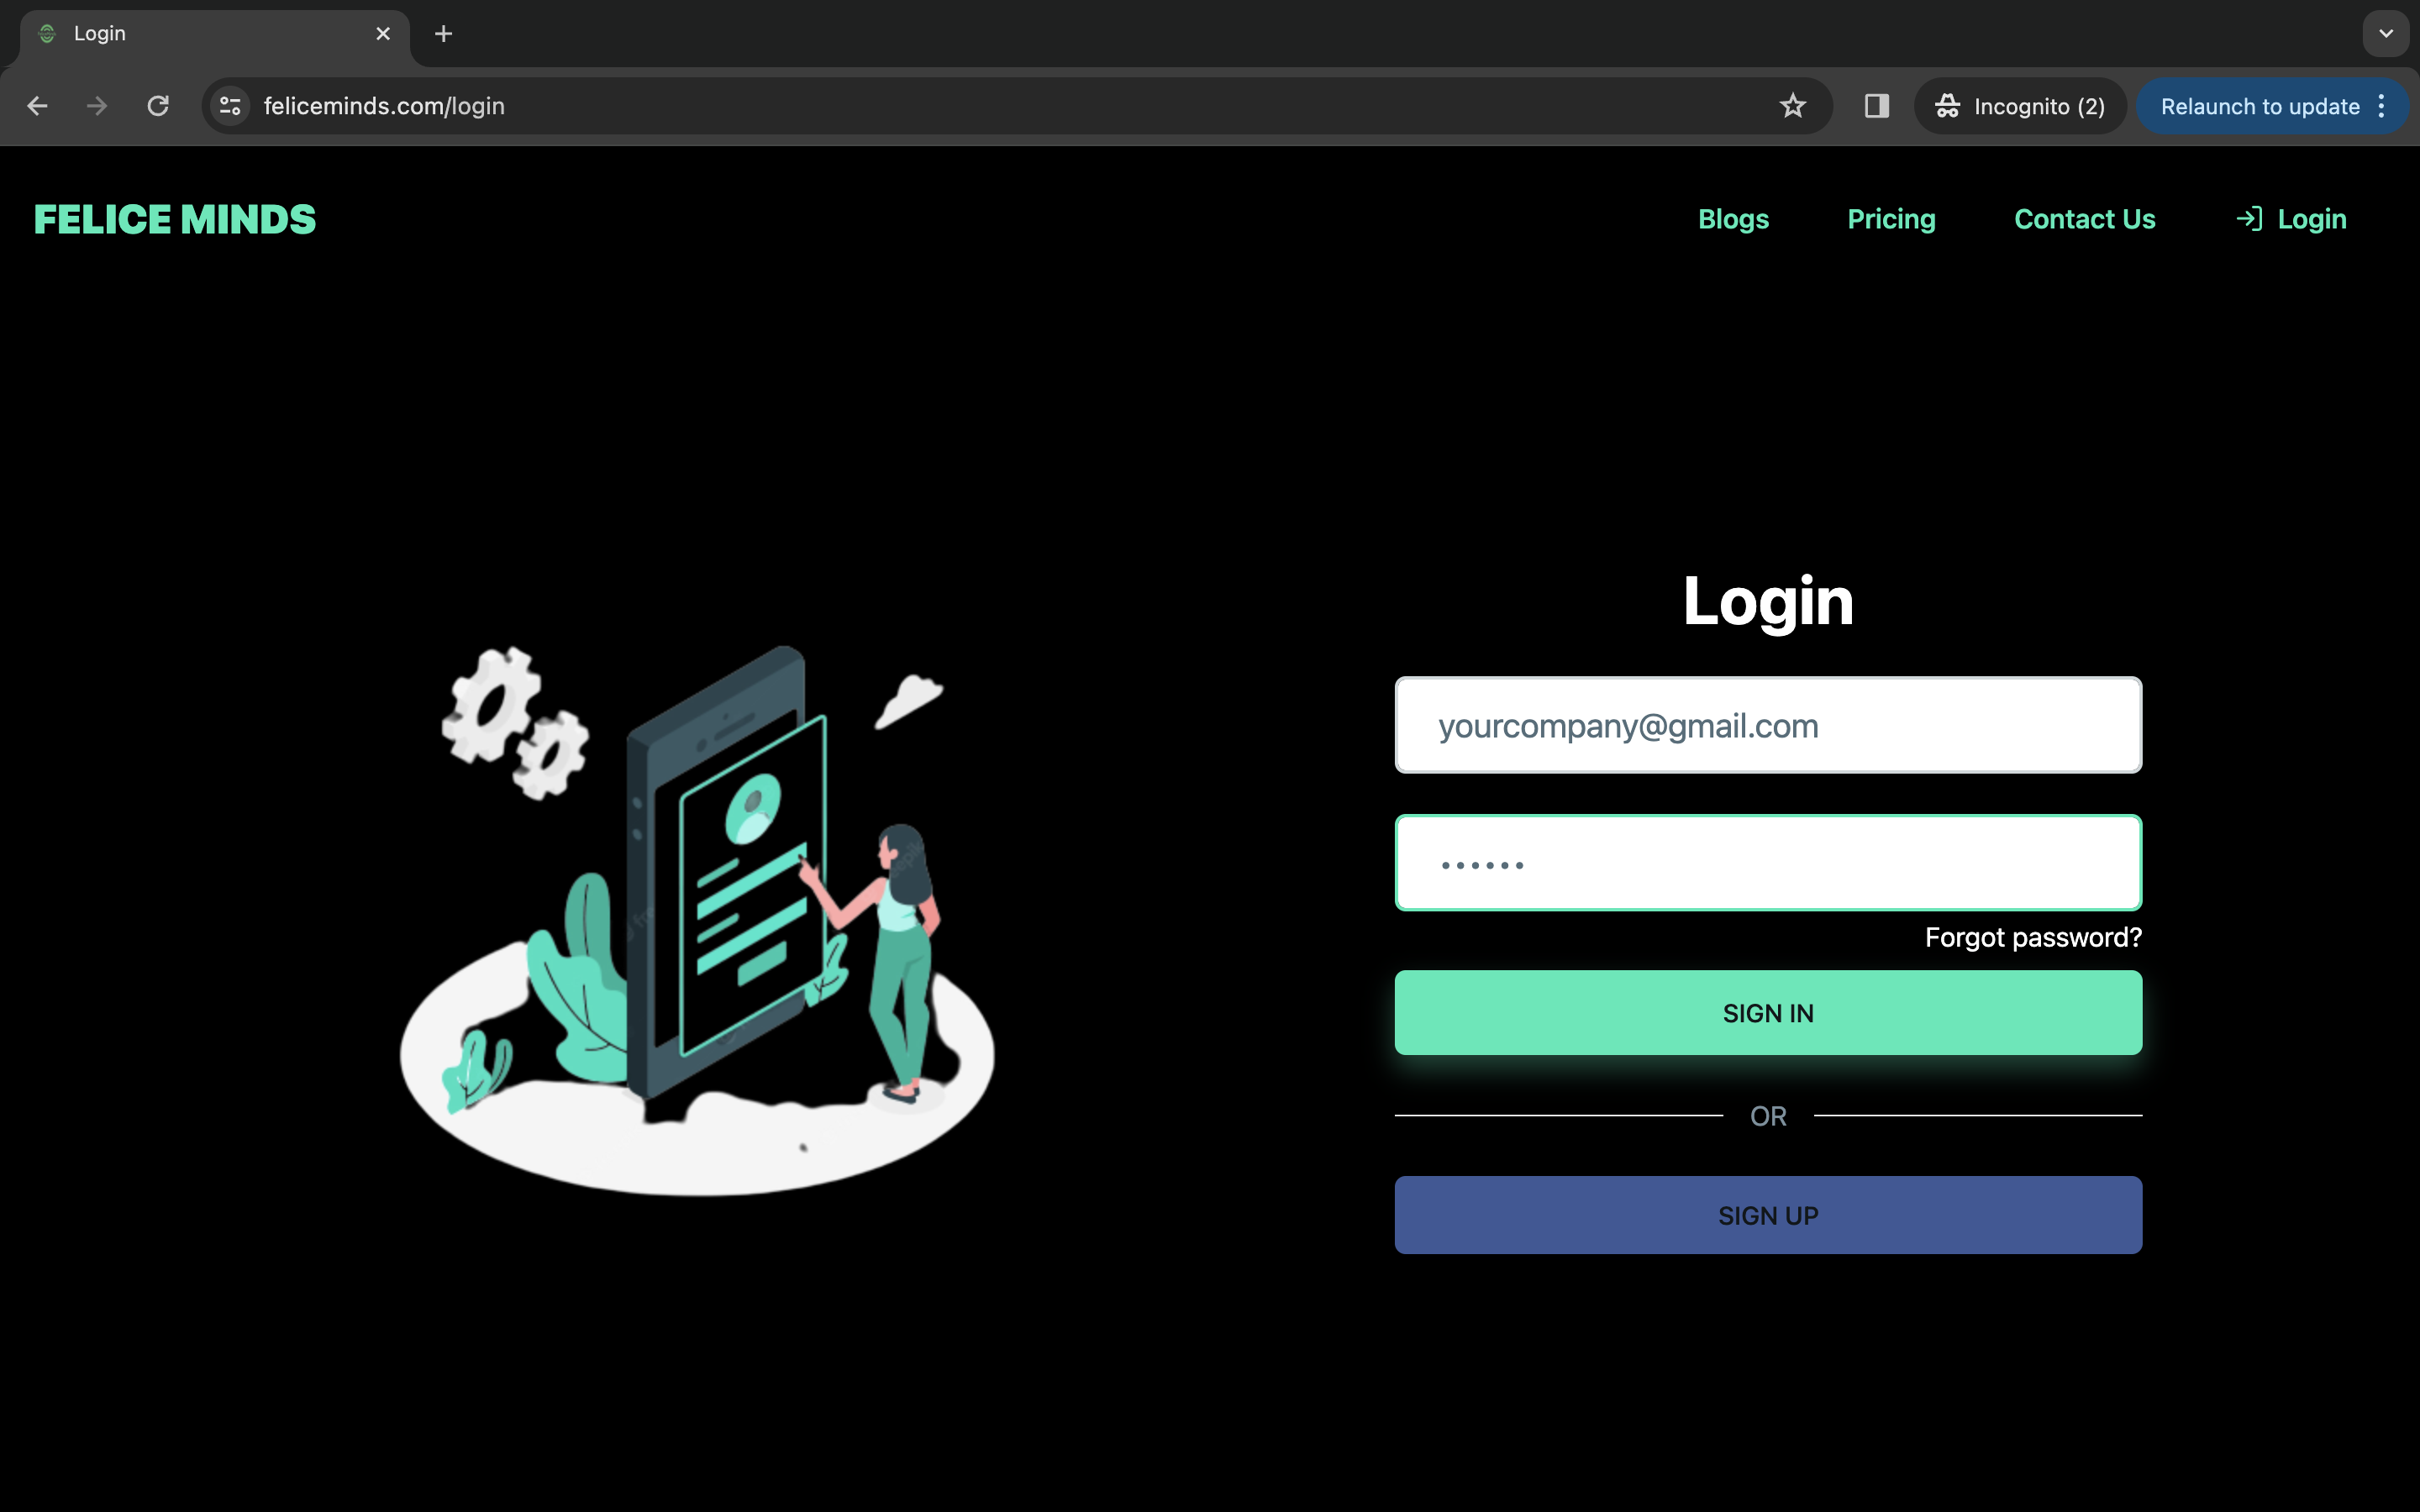Click the email input field placeholder
Viewport: 2420px width, 1512px height.
(x=1769, y=725)
